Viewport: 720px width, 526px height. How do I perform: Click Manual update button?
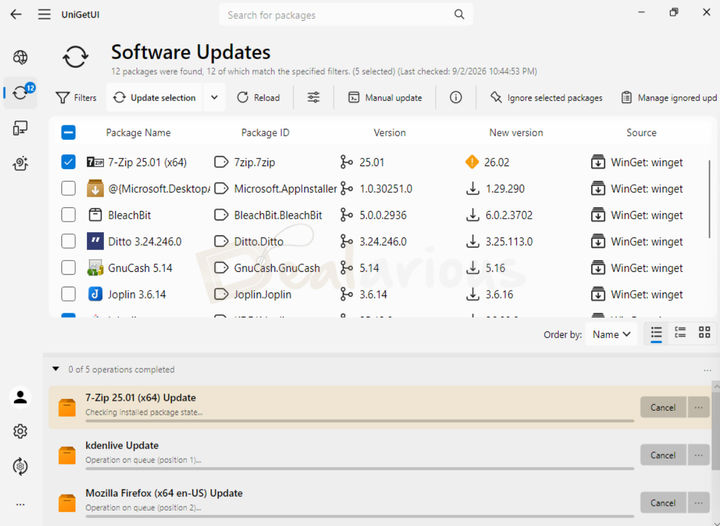[385, 97]
